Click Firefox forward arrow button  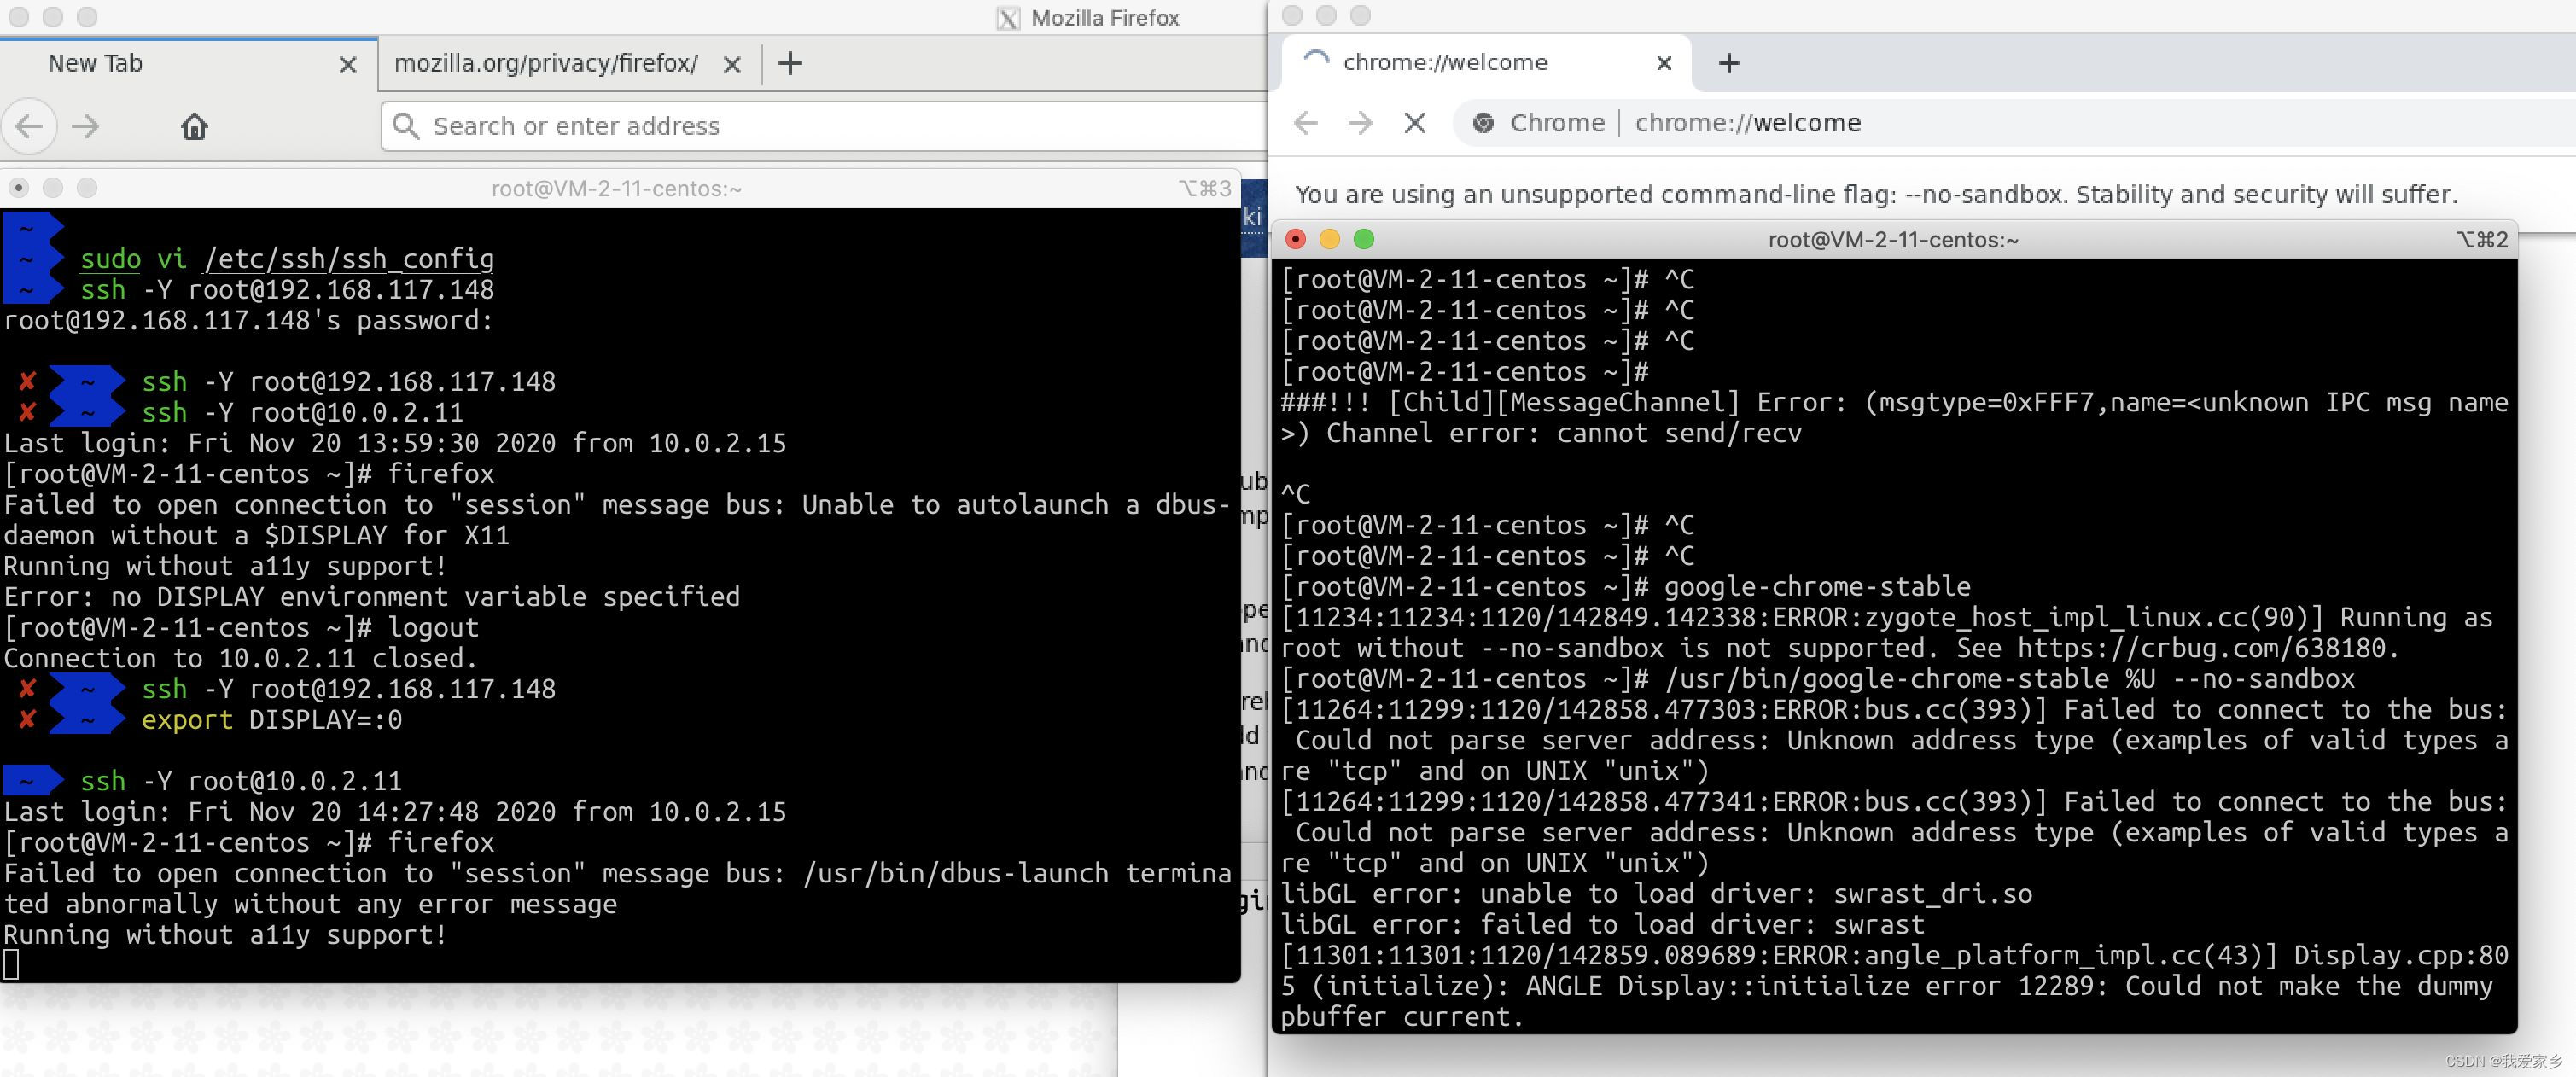point(86,126)
